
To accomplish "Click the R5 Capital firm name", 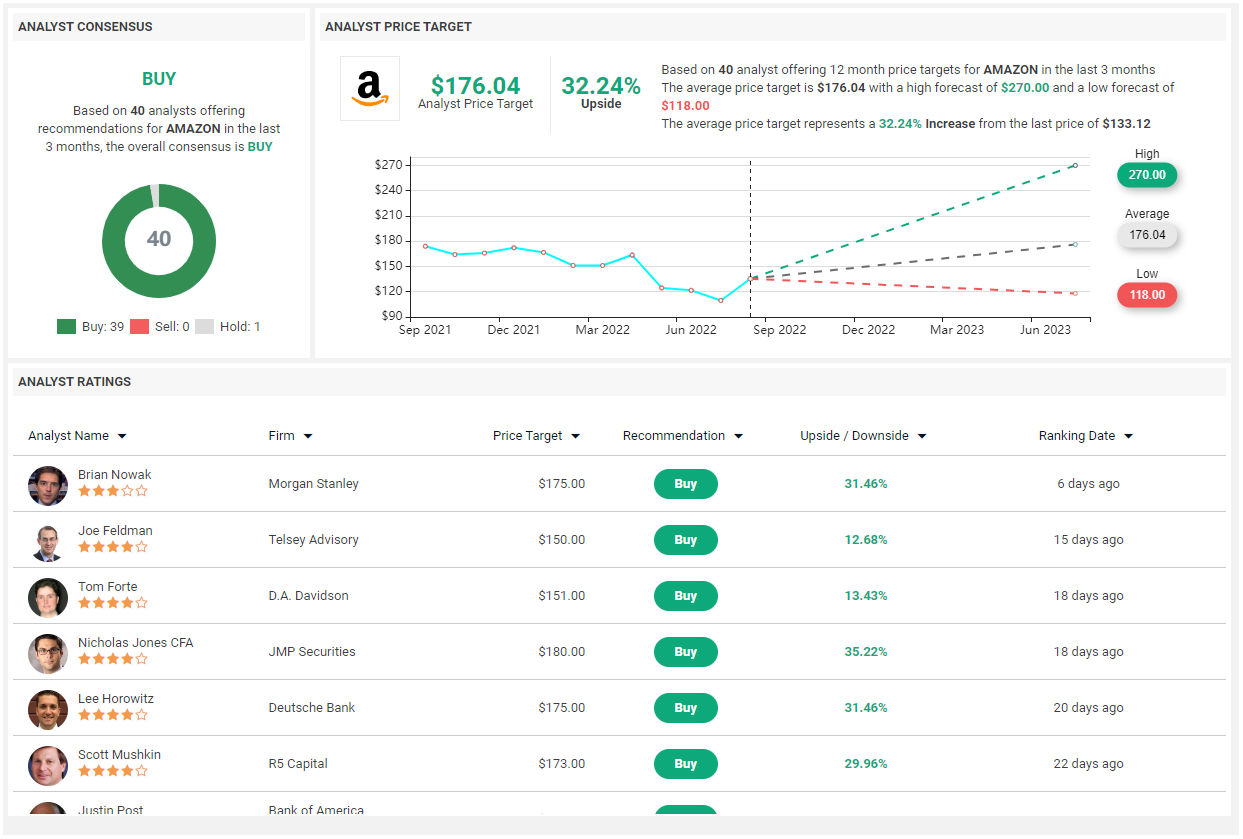I will pyautogui.click(x=298, y=764).
